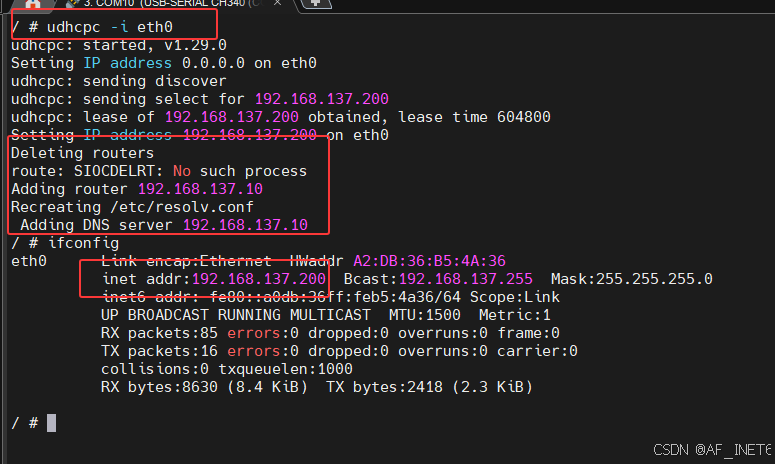
Task: Click the MAC address 'A2:DB:36:B5:4A:36'
Action: coord(430,261)
